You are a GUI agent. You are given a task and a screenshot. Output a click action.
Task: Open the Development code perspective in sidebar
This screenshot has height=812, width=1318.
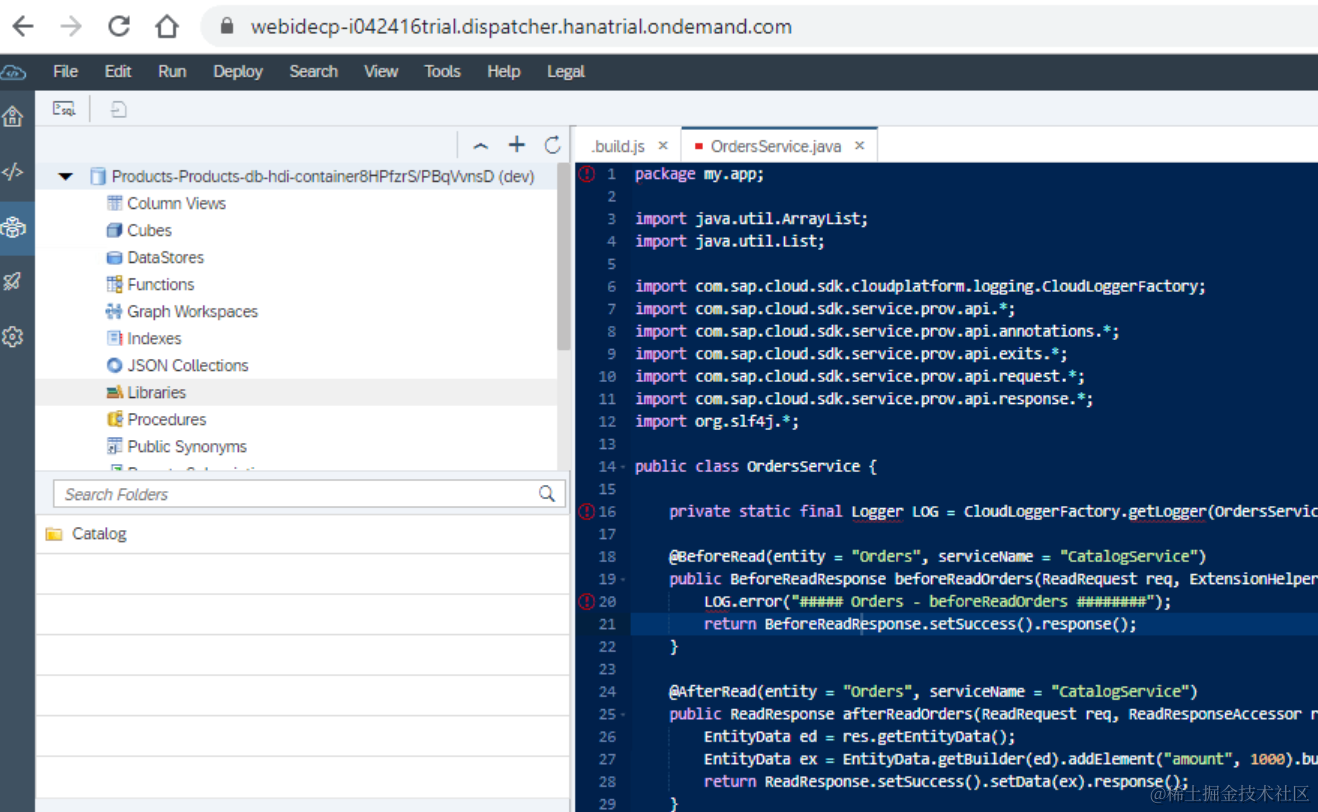point(13,172)
